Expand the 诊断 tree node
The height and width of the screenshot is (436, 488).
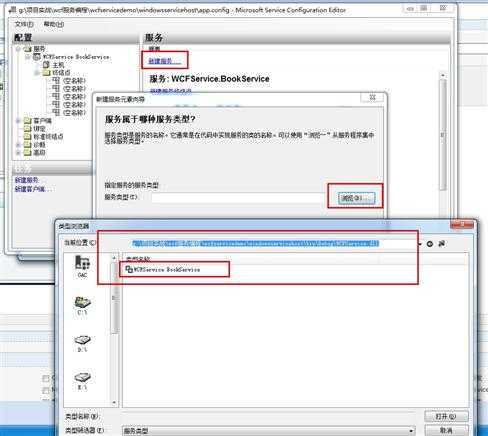pyautogui.click(x=19, y=144)
